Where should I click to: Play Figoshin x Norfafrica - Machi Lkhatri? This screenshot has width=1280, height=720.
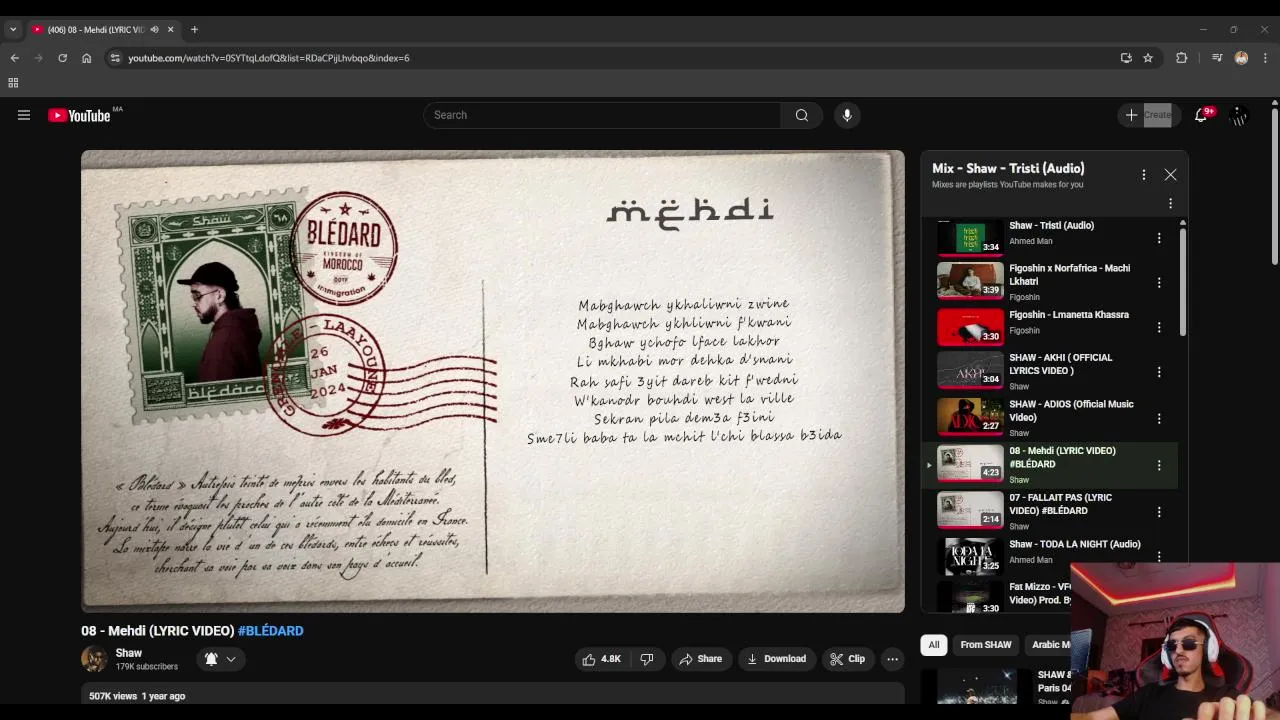pos(970,281)
